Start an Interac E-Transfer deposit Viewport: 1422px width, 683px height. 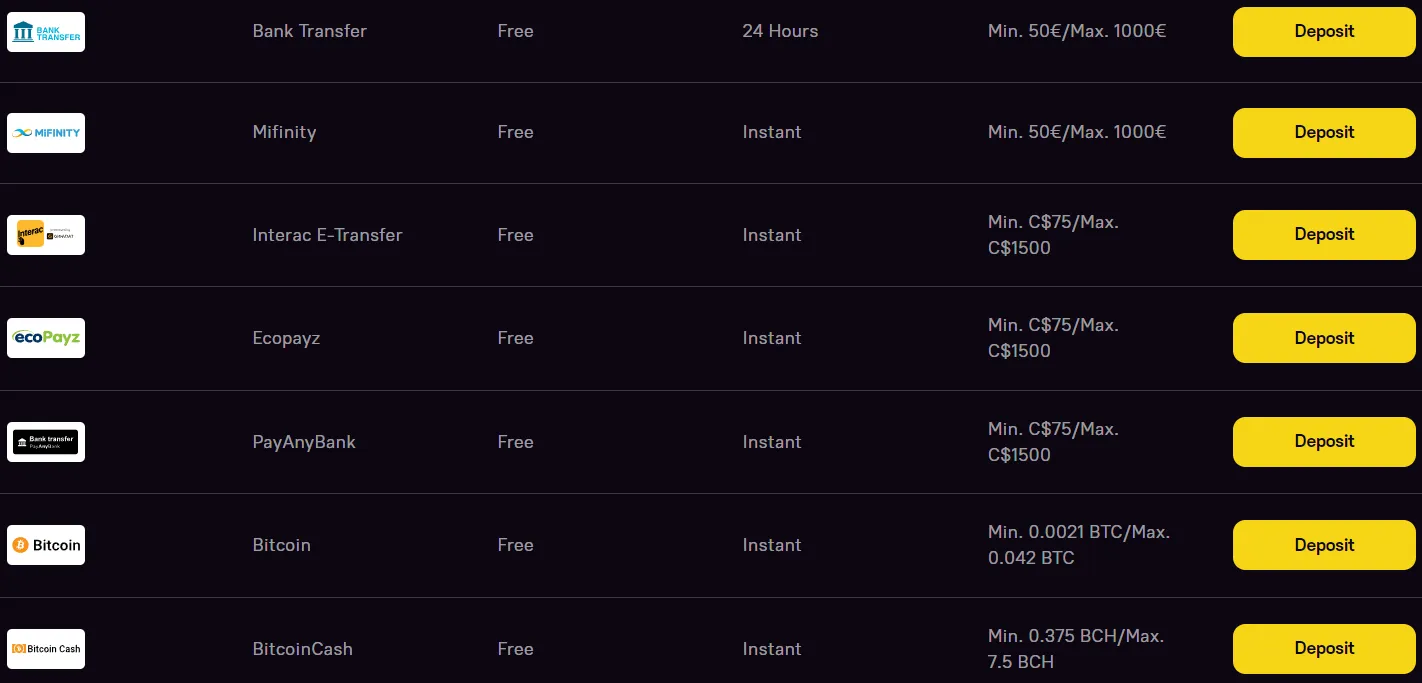tap(1324, 235)
